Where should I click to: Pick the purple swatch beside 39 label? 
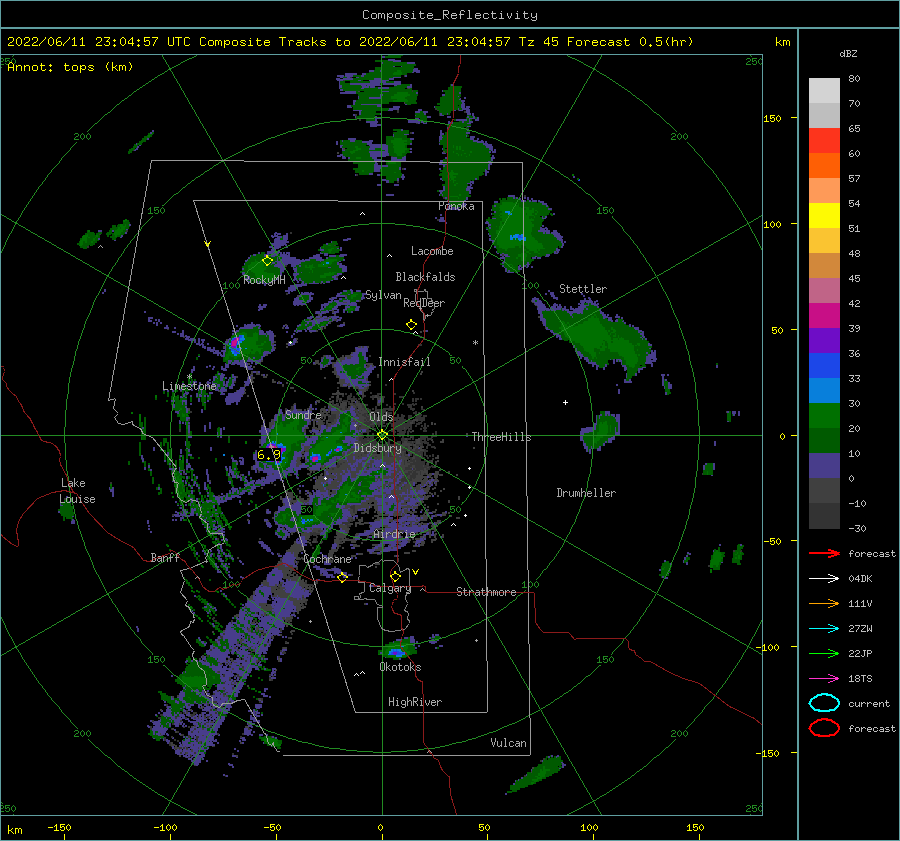(824, 340)
